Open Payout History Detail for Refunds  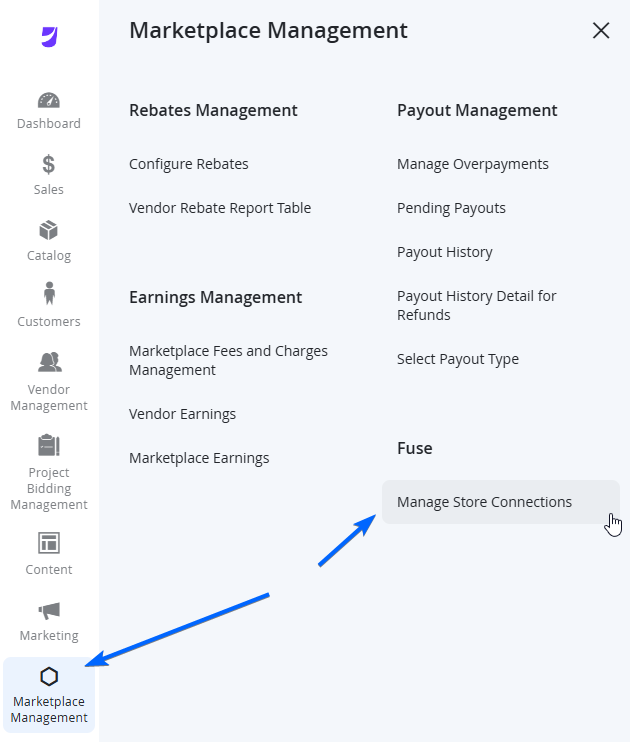click(477, 306)
